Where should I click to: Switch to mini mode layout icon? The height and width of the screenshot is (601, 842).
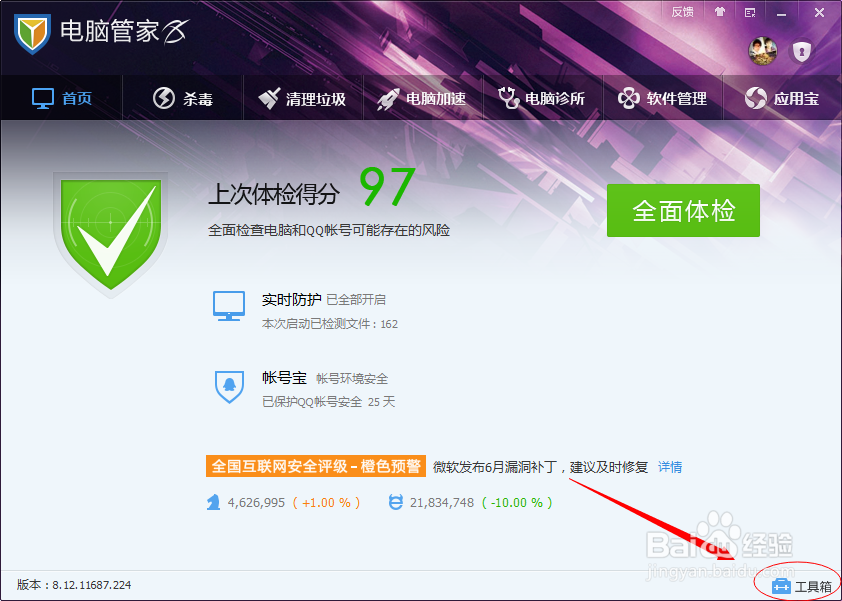click(748, 12)
